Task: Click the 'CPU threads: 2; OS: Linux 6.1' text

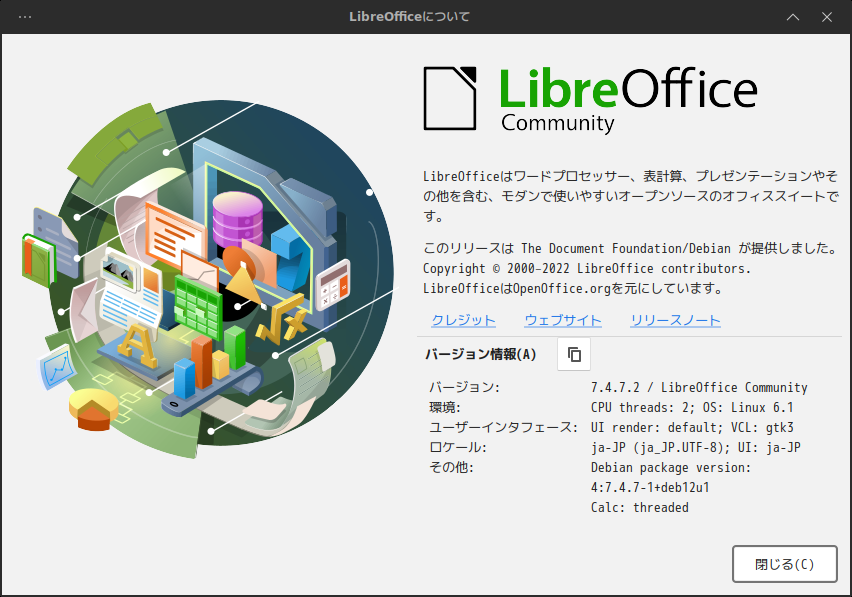Action: [692, 407]
